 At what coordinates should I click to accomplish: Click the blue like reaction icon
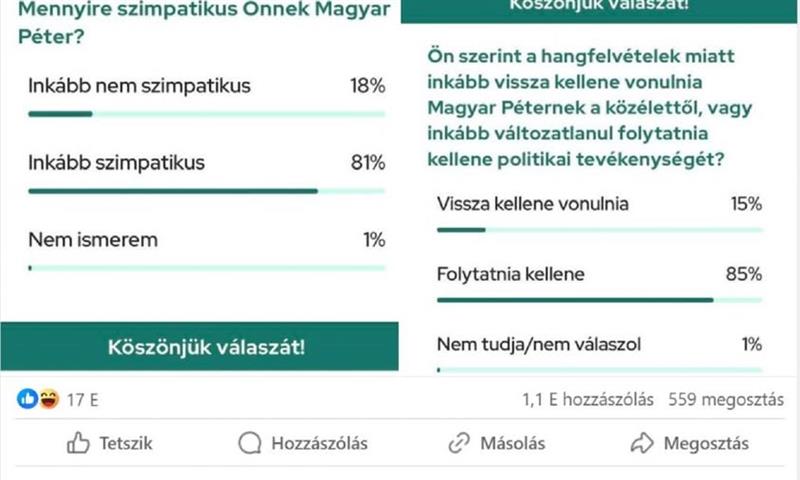(x=28, y=400)
